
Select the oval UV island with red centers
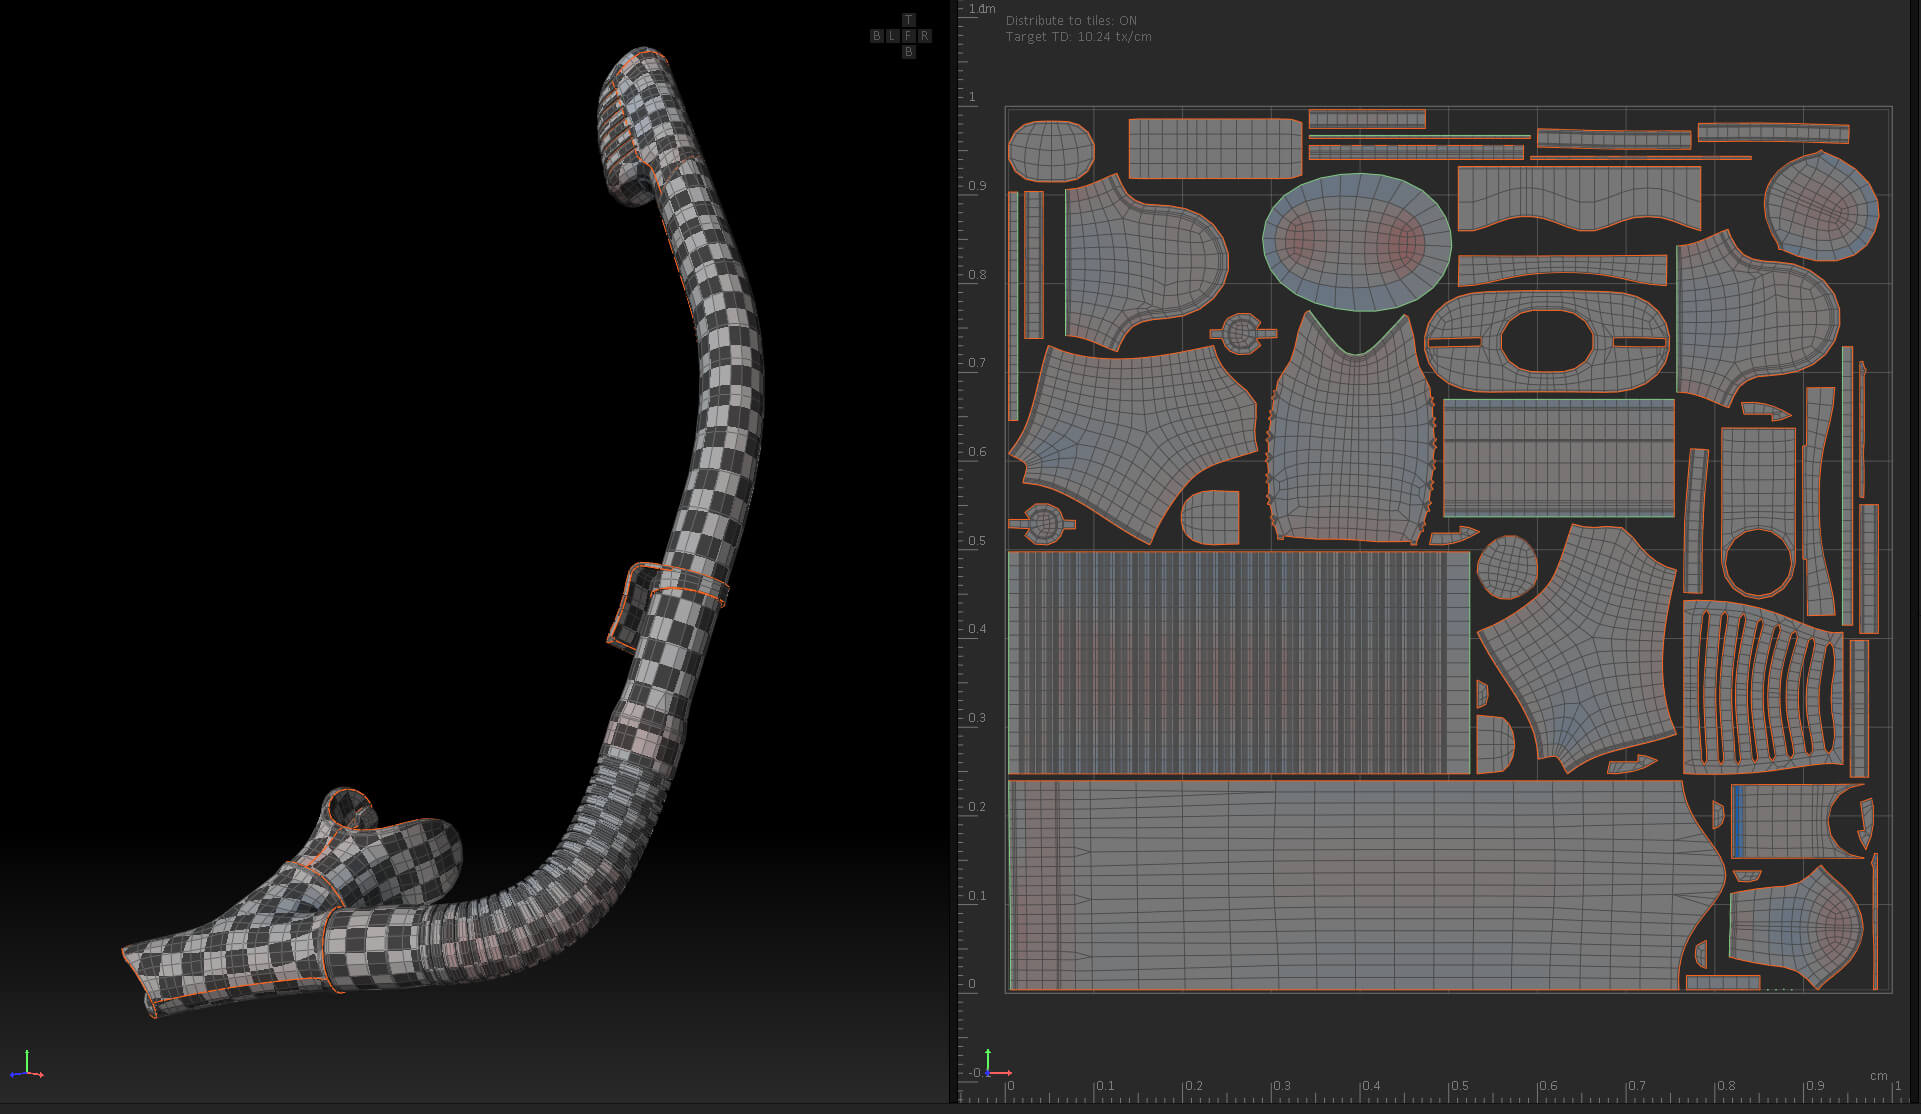(1356, 242)
